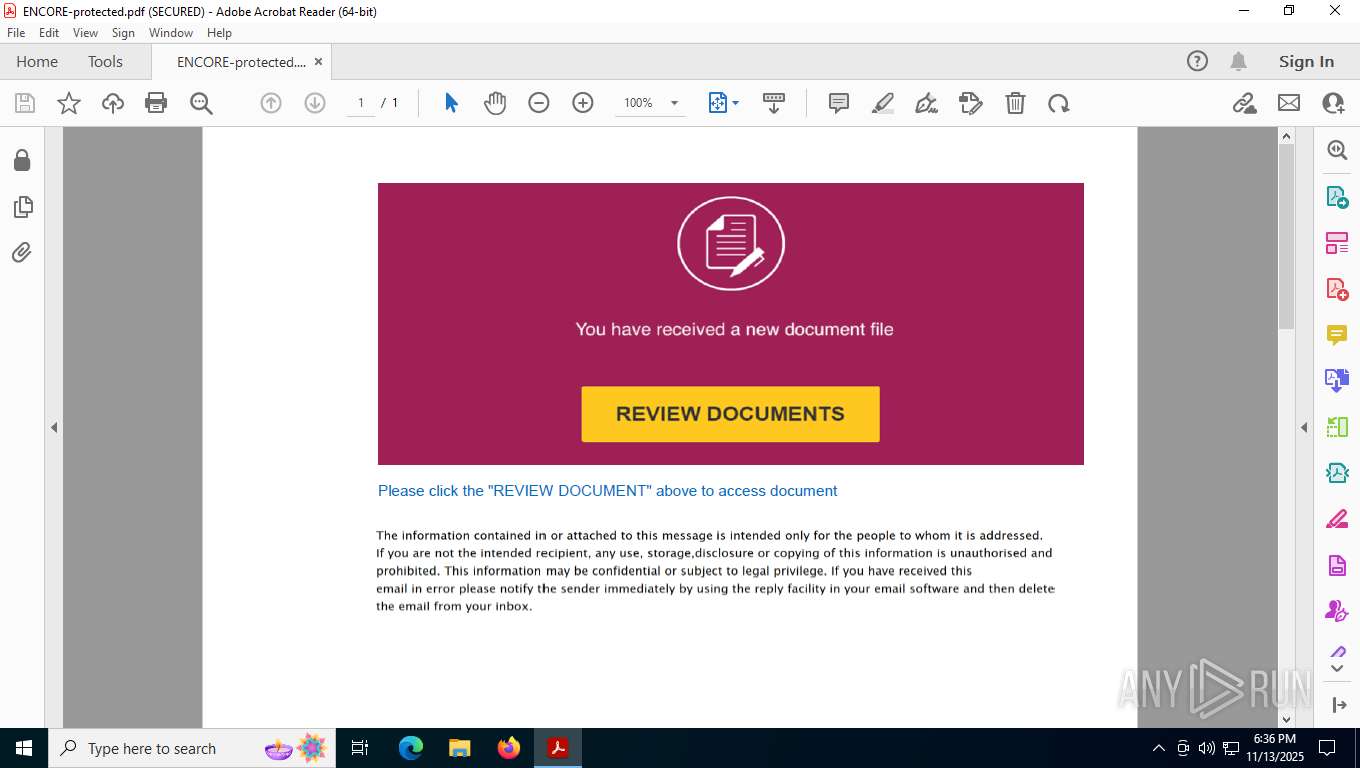Click the Save file icon
The width and height of the screenshot is (1360, 768).
point(25,103)
